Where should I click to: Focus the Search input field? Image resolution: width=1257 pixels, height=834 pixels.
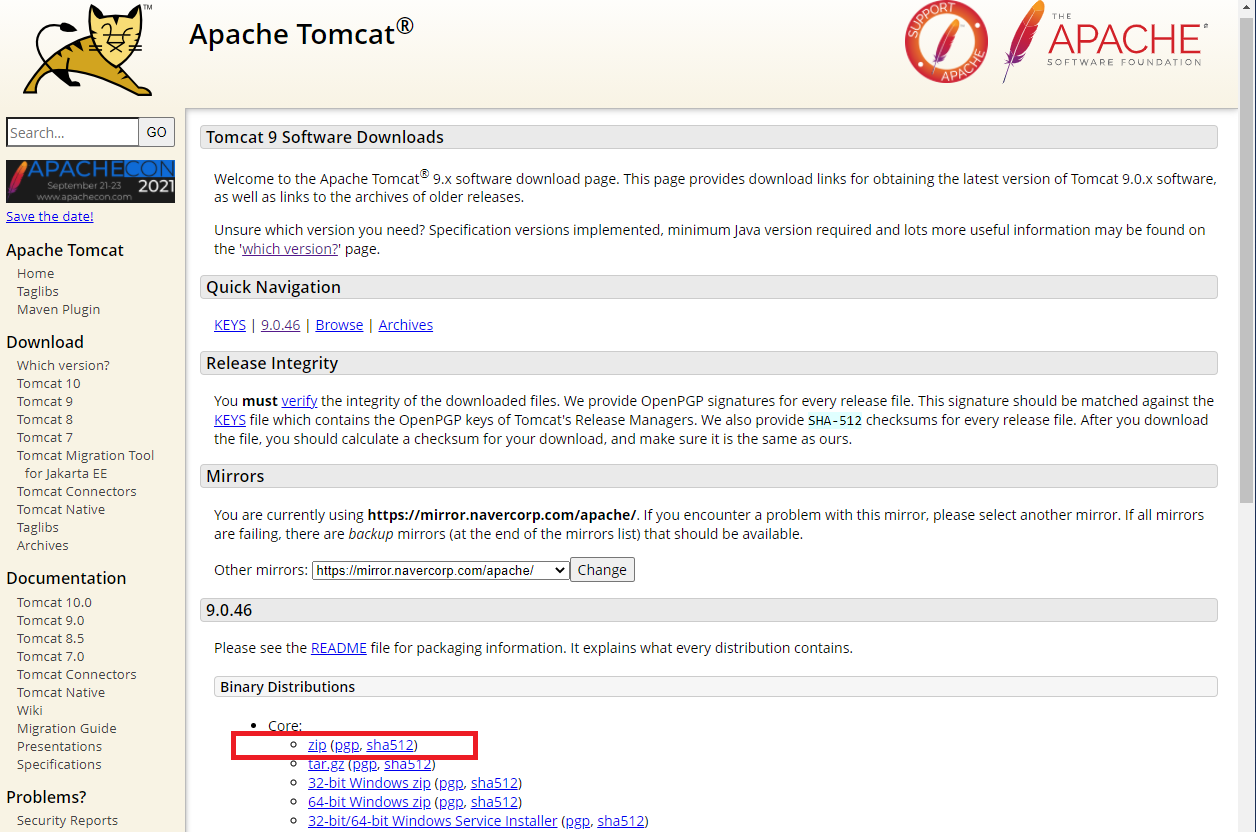pos(72,132)
